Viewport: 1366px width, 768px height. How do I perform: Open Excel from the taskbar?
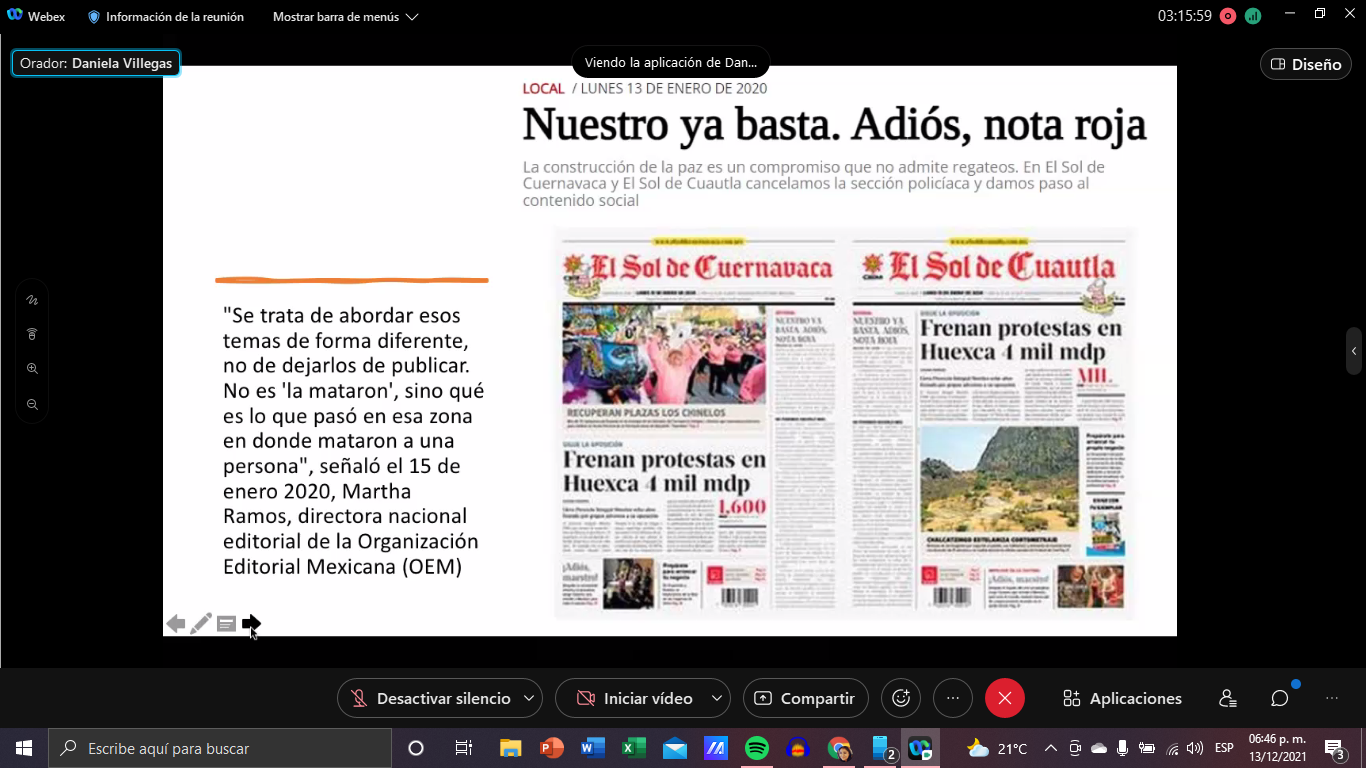click(634, 748)
